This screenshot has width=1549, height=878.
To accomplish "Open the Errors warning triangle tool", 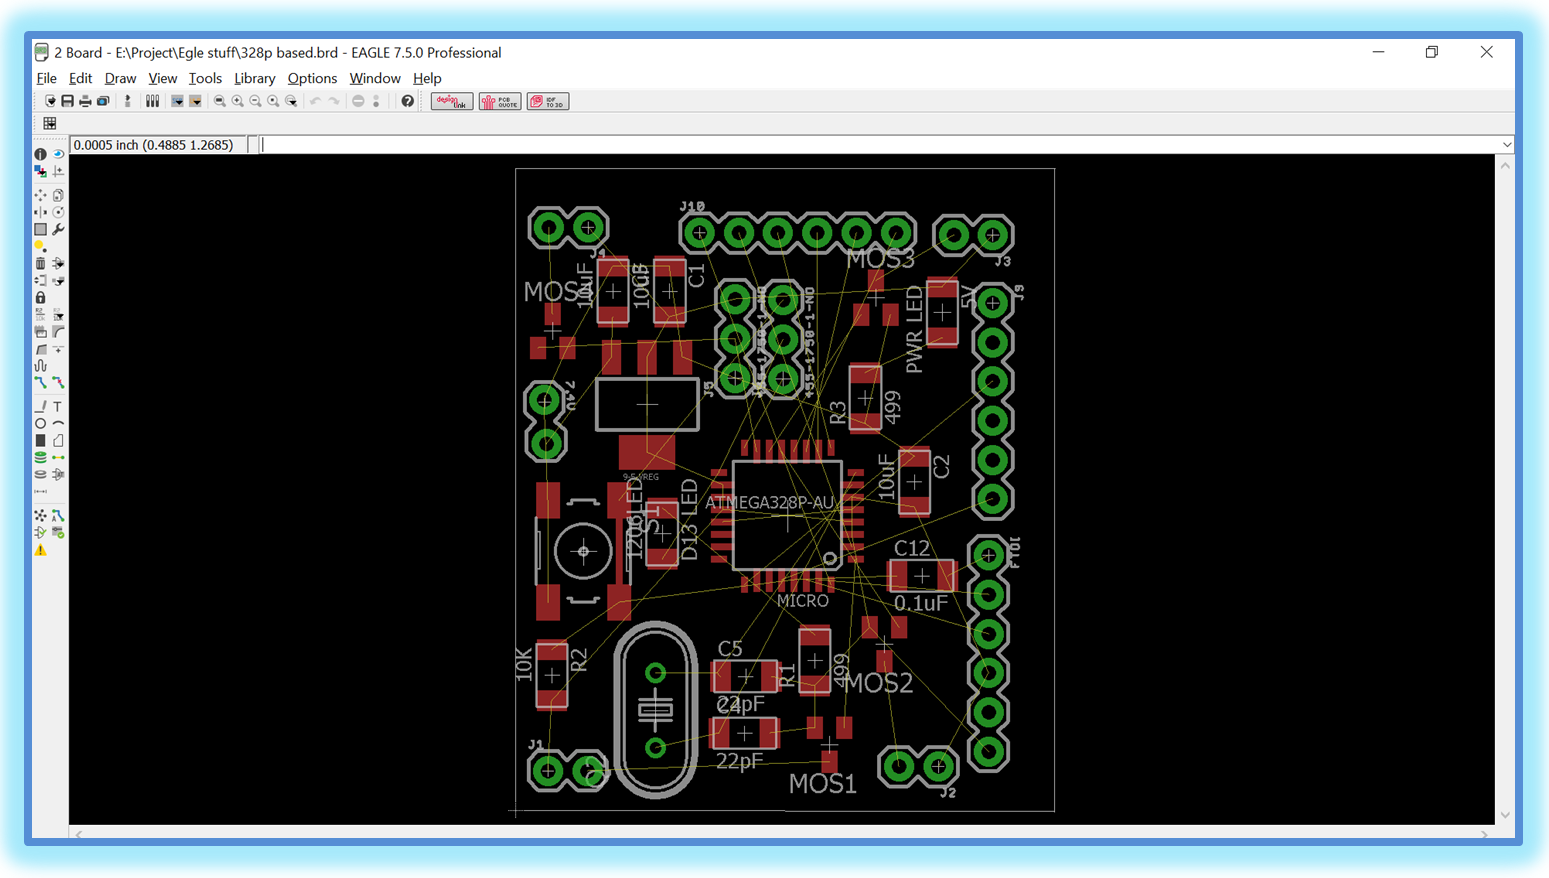I will click(x=40, y=550).
